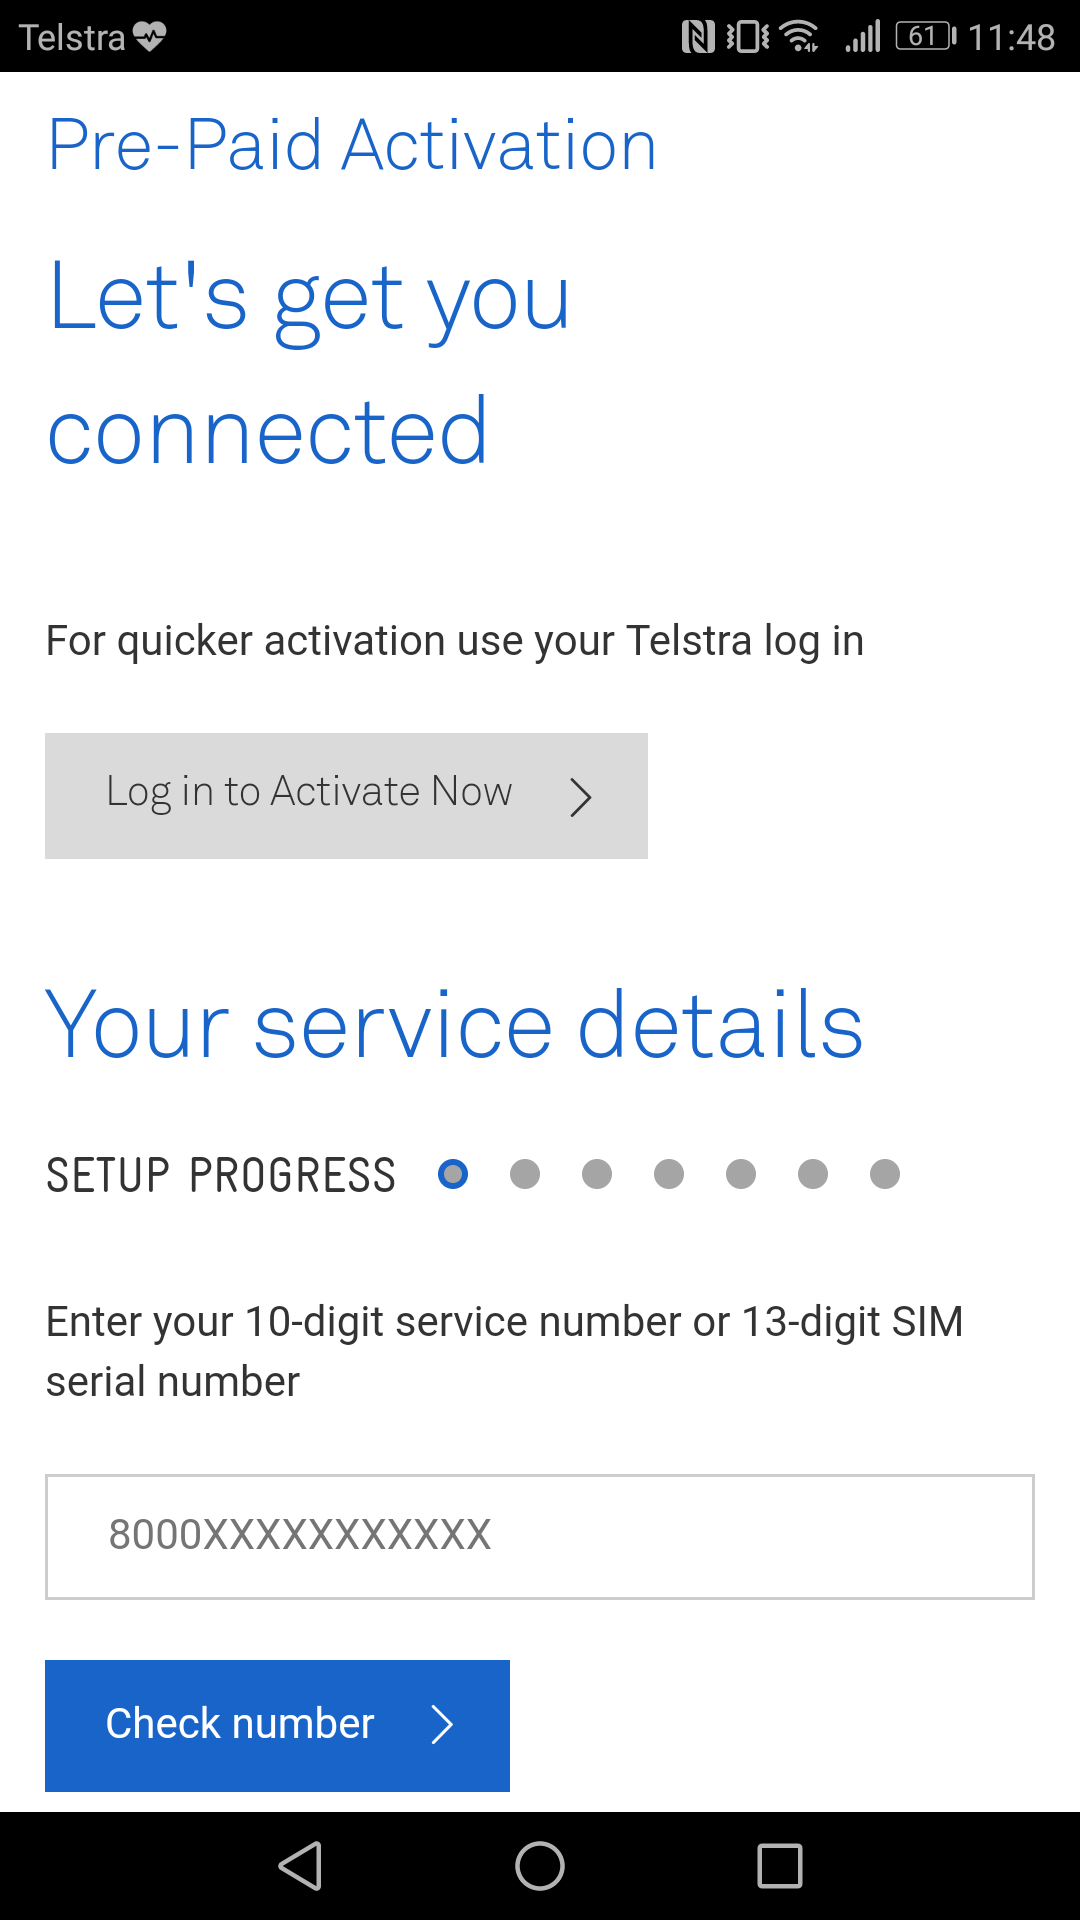
Task: Tap the Android back navigation button
Action: coord(301,1866)
